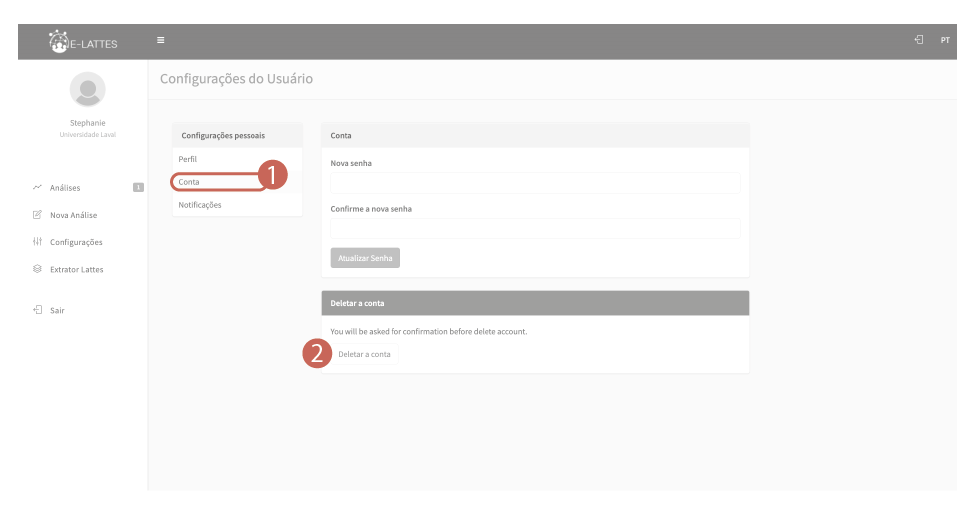Click the Extrator Lattes layers icon
Screen dimensions: 975x520
[x=37, y=269]
